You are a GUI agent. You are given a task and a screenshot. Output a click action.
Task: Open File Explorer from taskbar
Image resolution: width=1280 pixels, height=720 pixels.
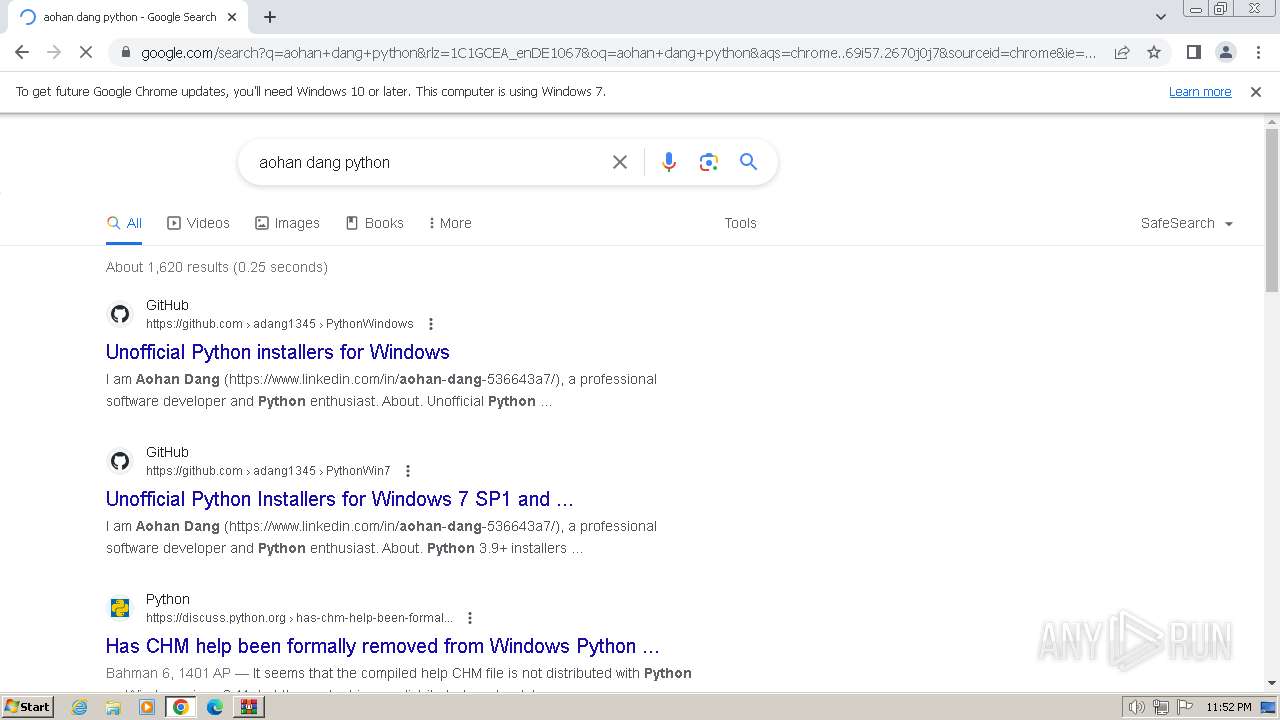pos(113,707)
